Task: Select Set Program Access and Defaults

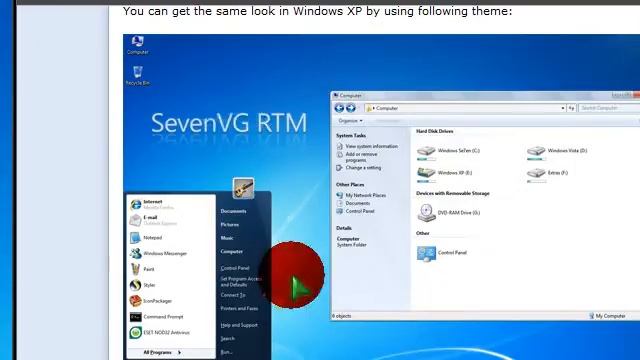Action: click(x=241, y=282)
